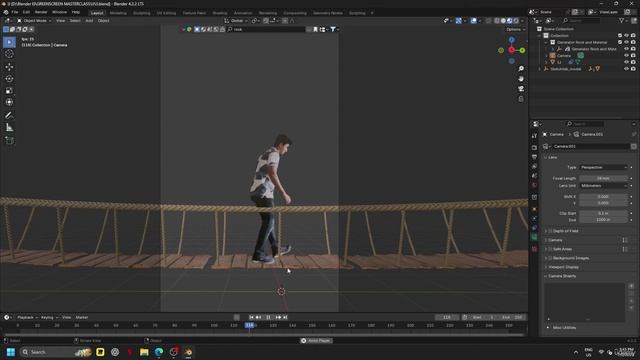Select the Scale tool
This screenshot has width=640, height=360.
[x=9, y=91]
